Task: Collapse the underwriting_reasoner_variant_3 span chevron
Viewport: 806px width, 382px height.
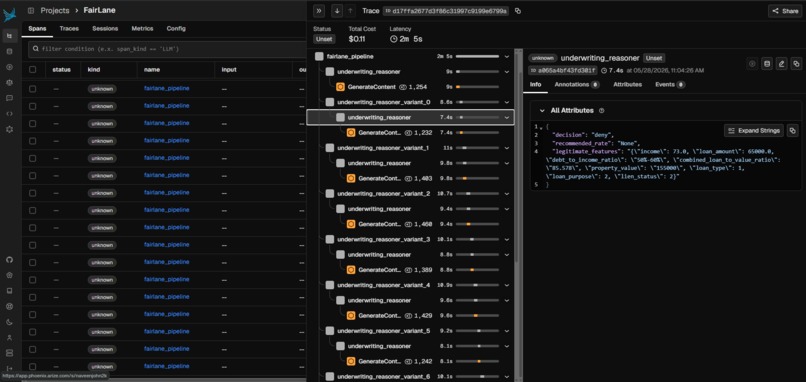Action: pos(507,240)
